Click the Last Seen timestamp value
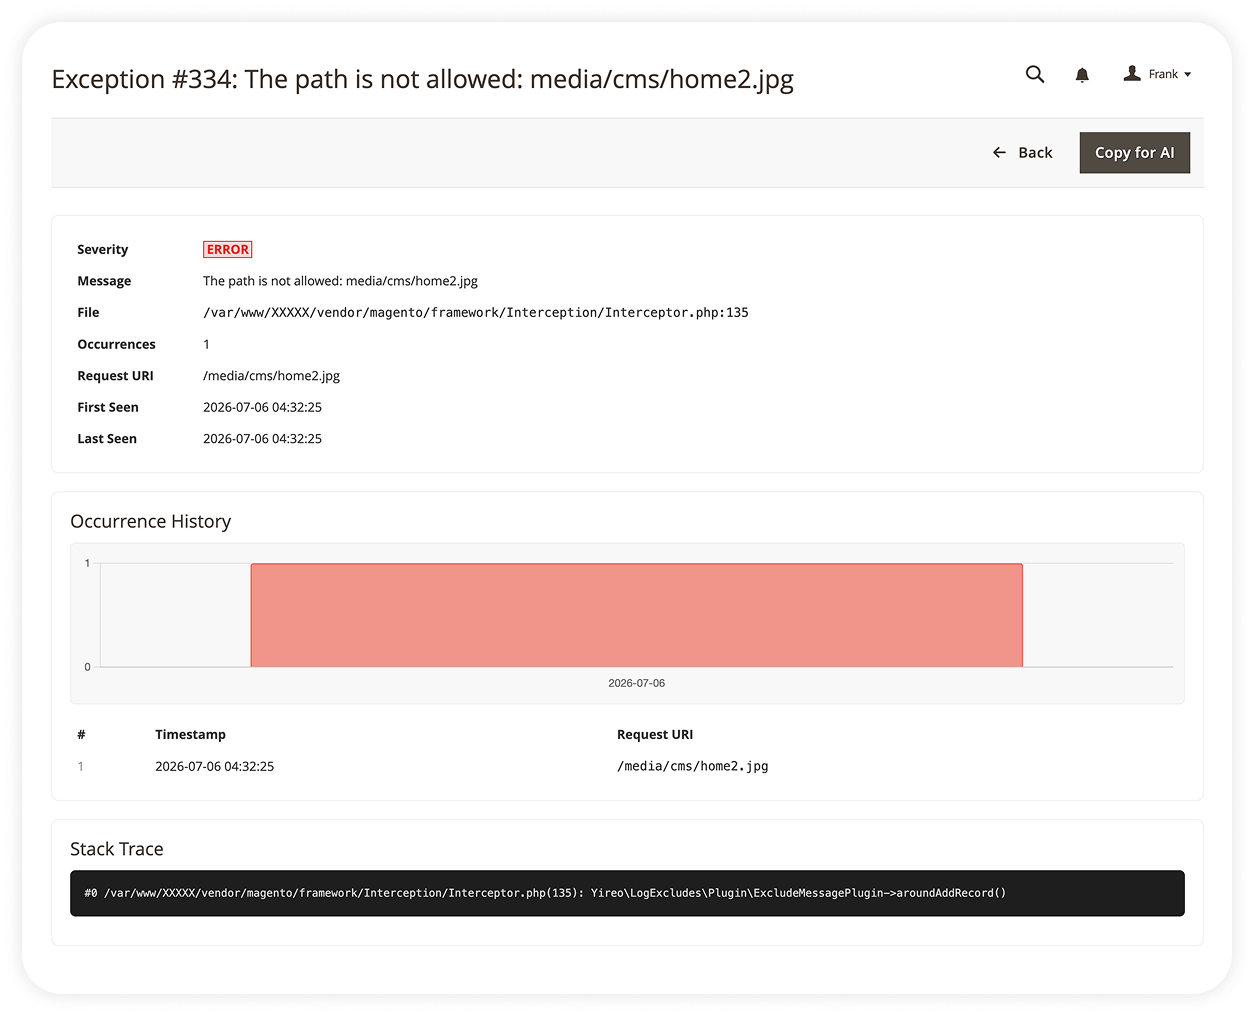Viewport: 1254px width, 1016px height. [x=263, y=439]
